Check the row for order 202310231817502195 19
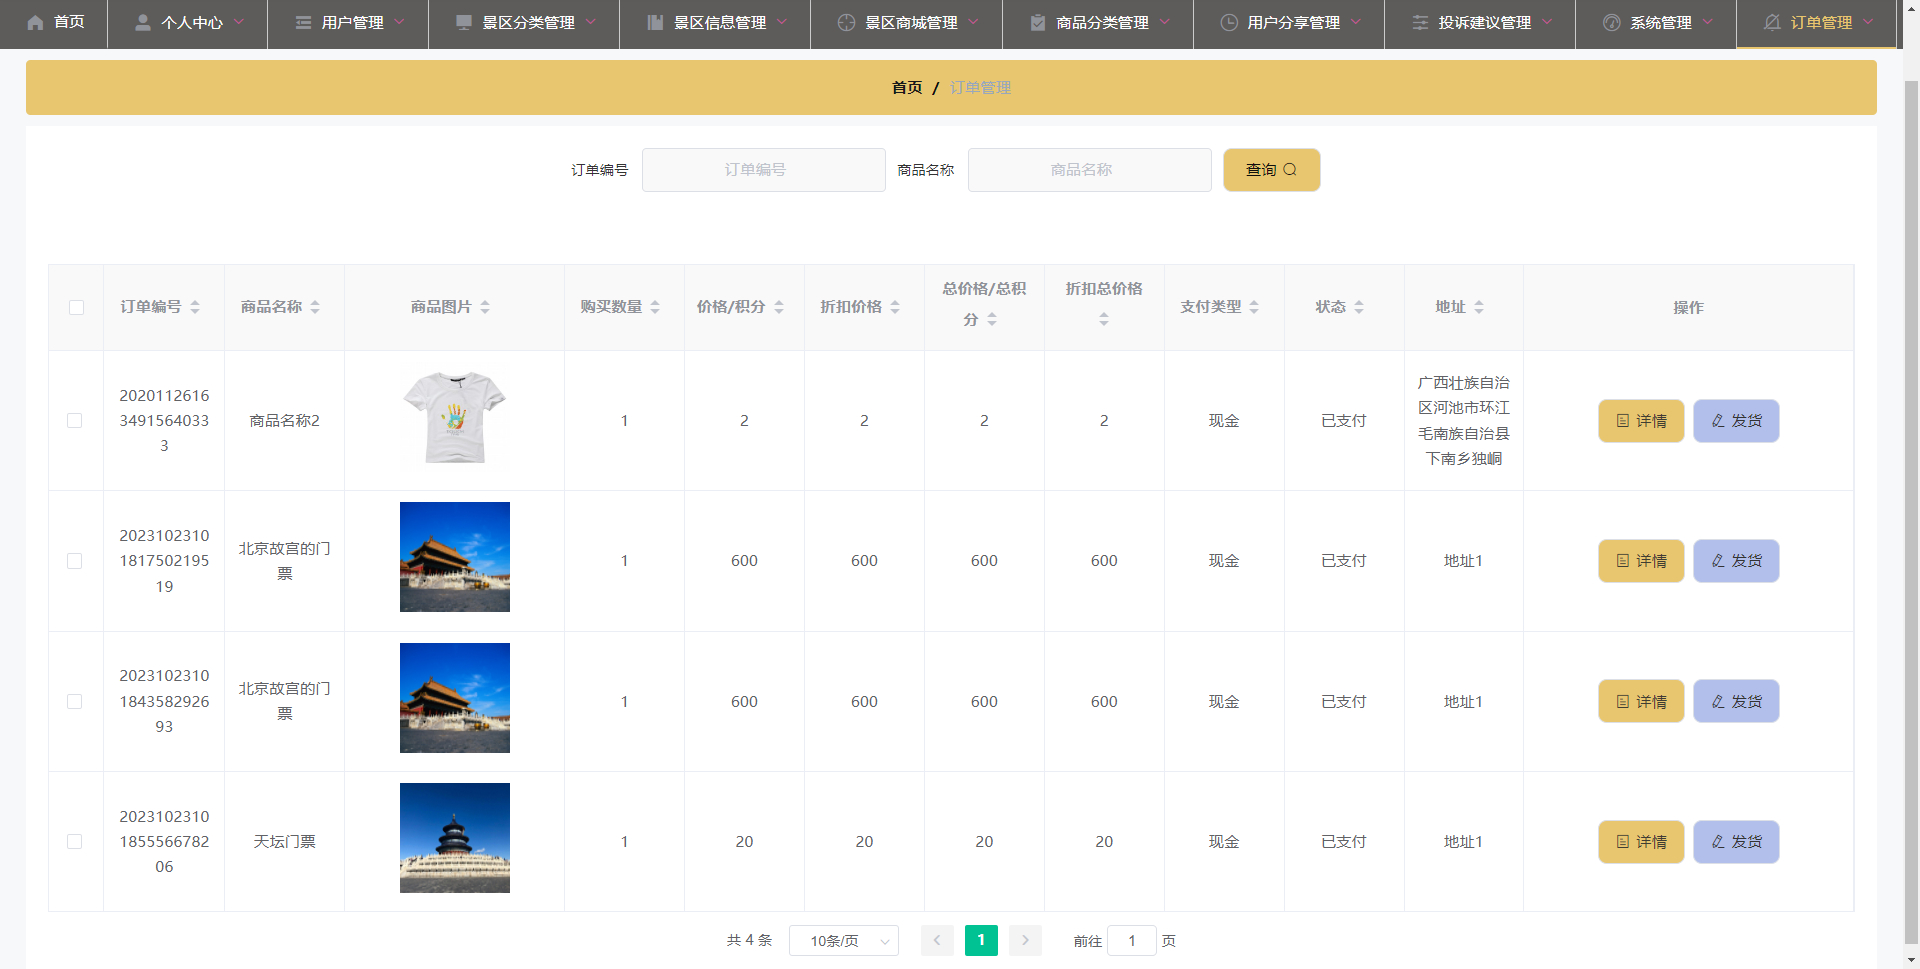The height and width of the screenshot is (969, 1920). point(75,561)
